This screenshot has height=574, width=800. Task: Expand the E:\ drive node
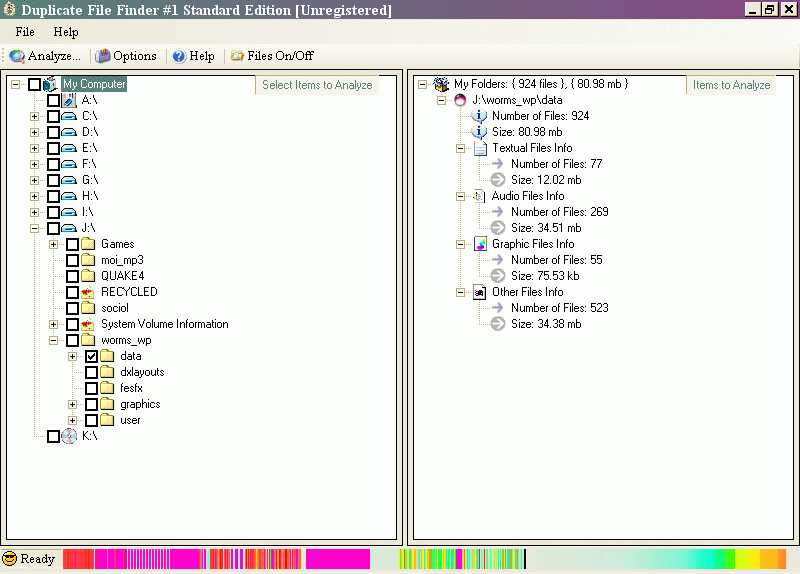[35, 148]
